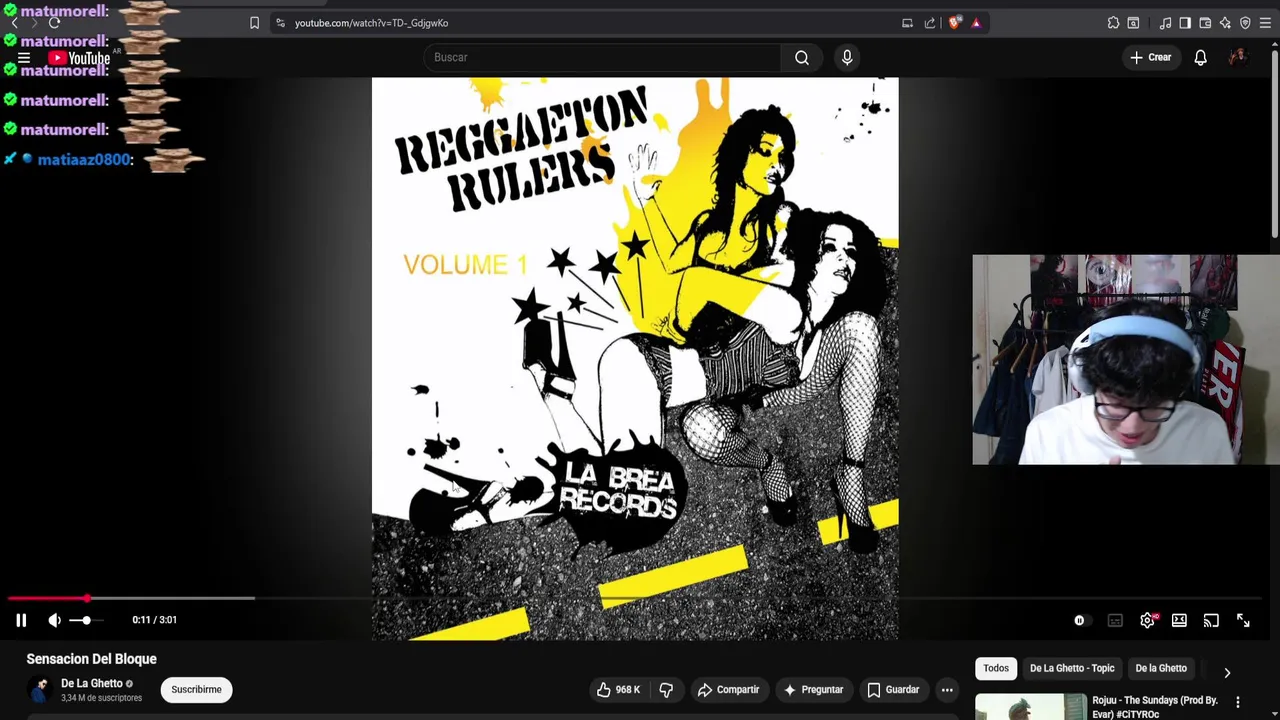Open the Brave Wallet icon

[1205, 23]
